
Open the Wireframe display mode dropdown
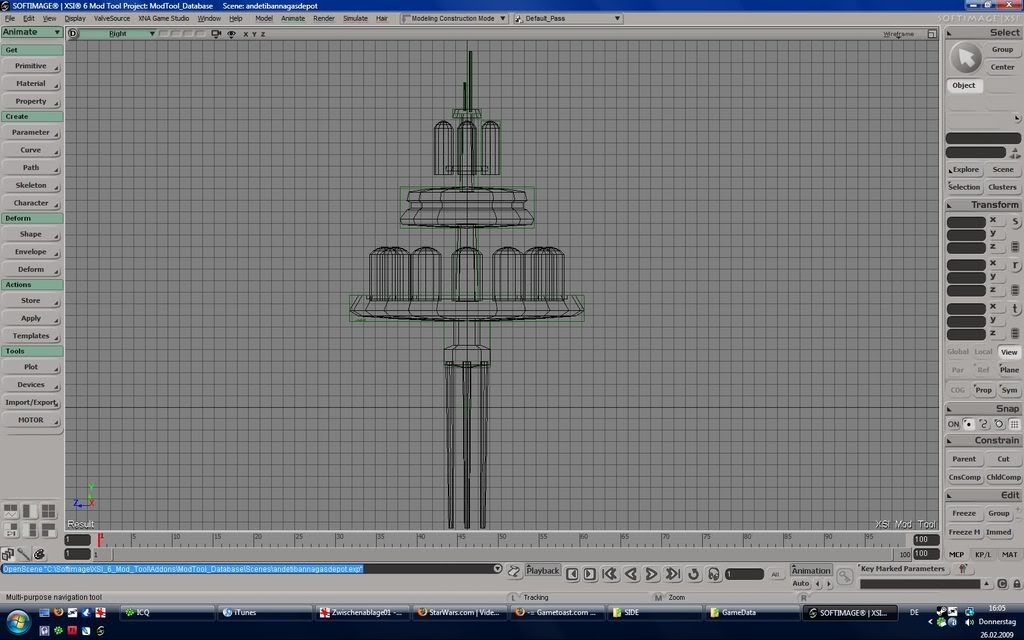(x=899, y=34)
